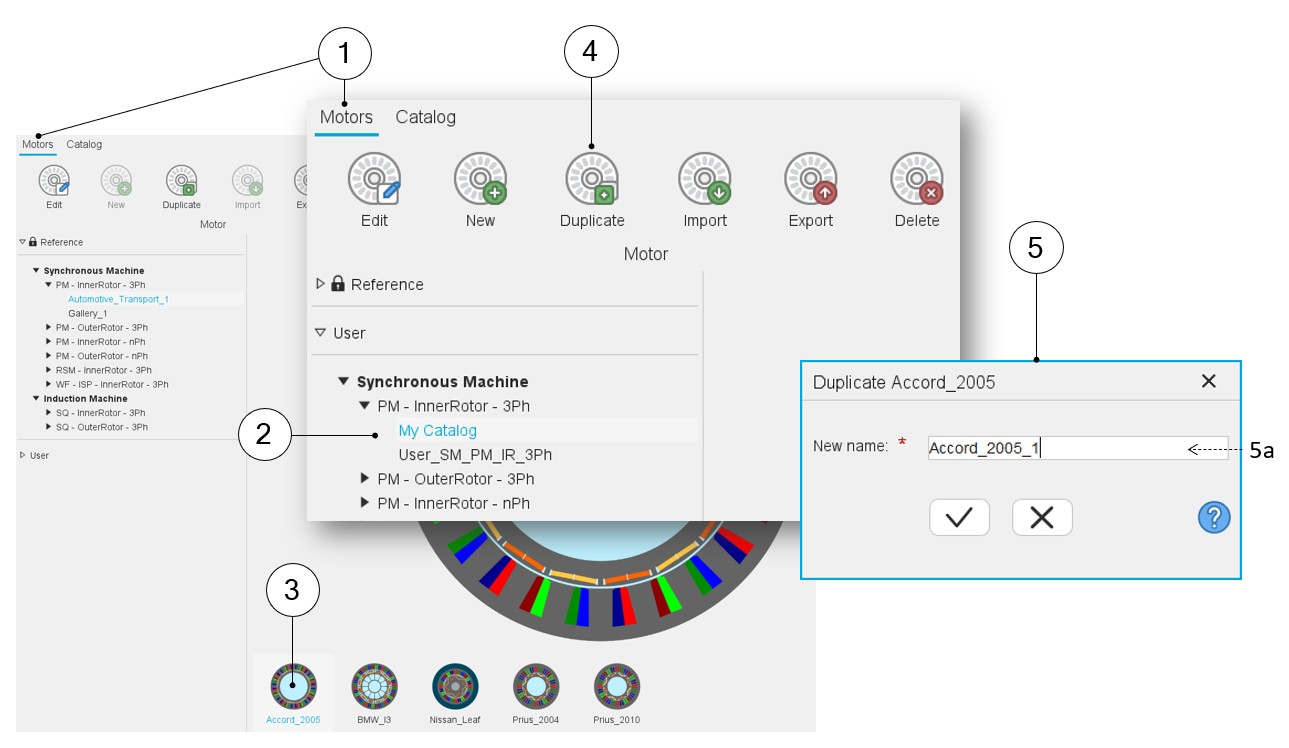The width and height of the screenshot is (1289, 748).
Task: Select the BMW_I3 motor thumbnail
Action: coord(374,686)
